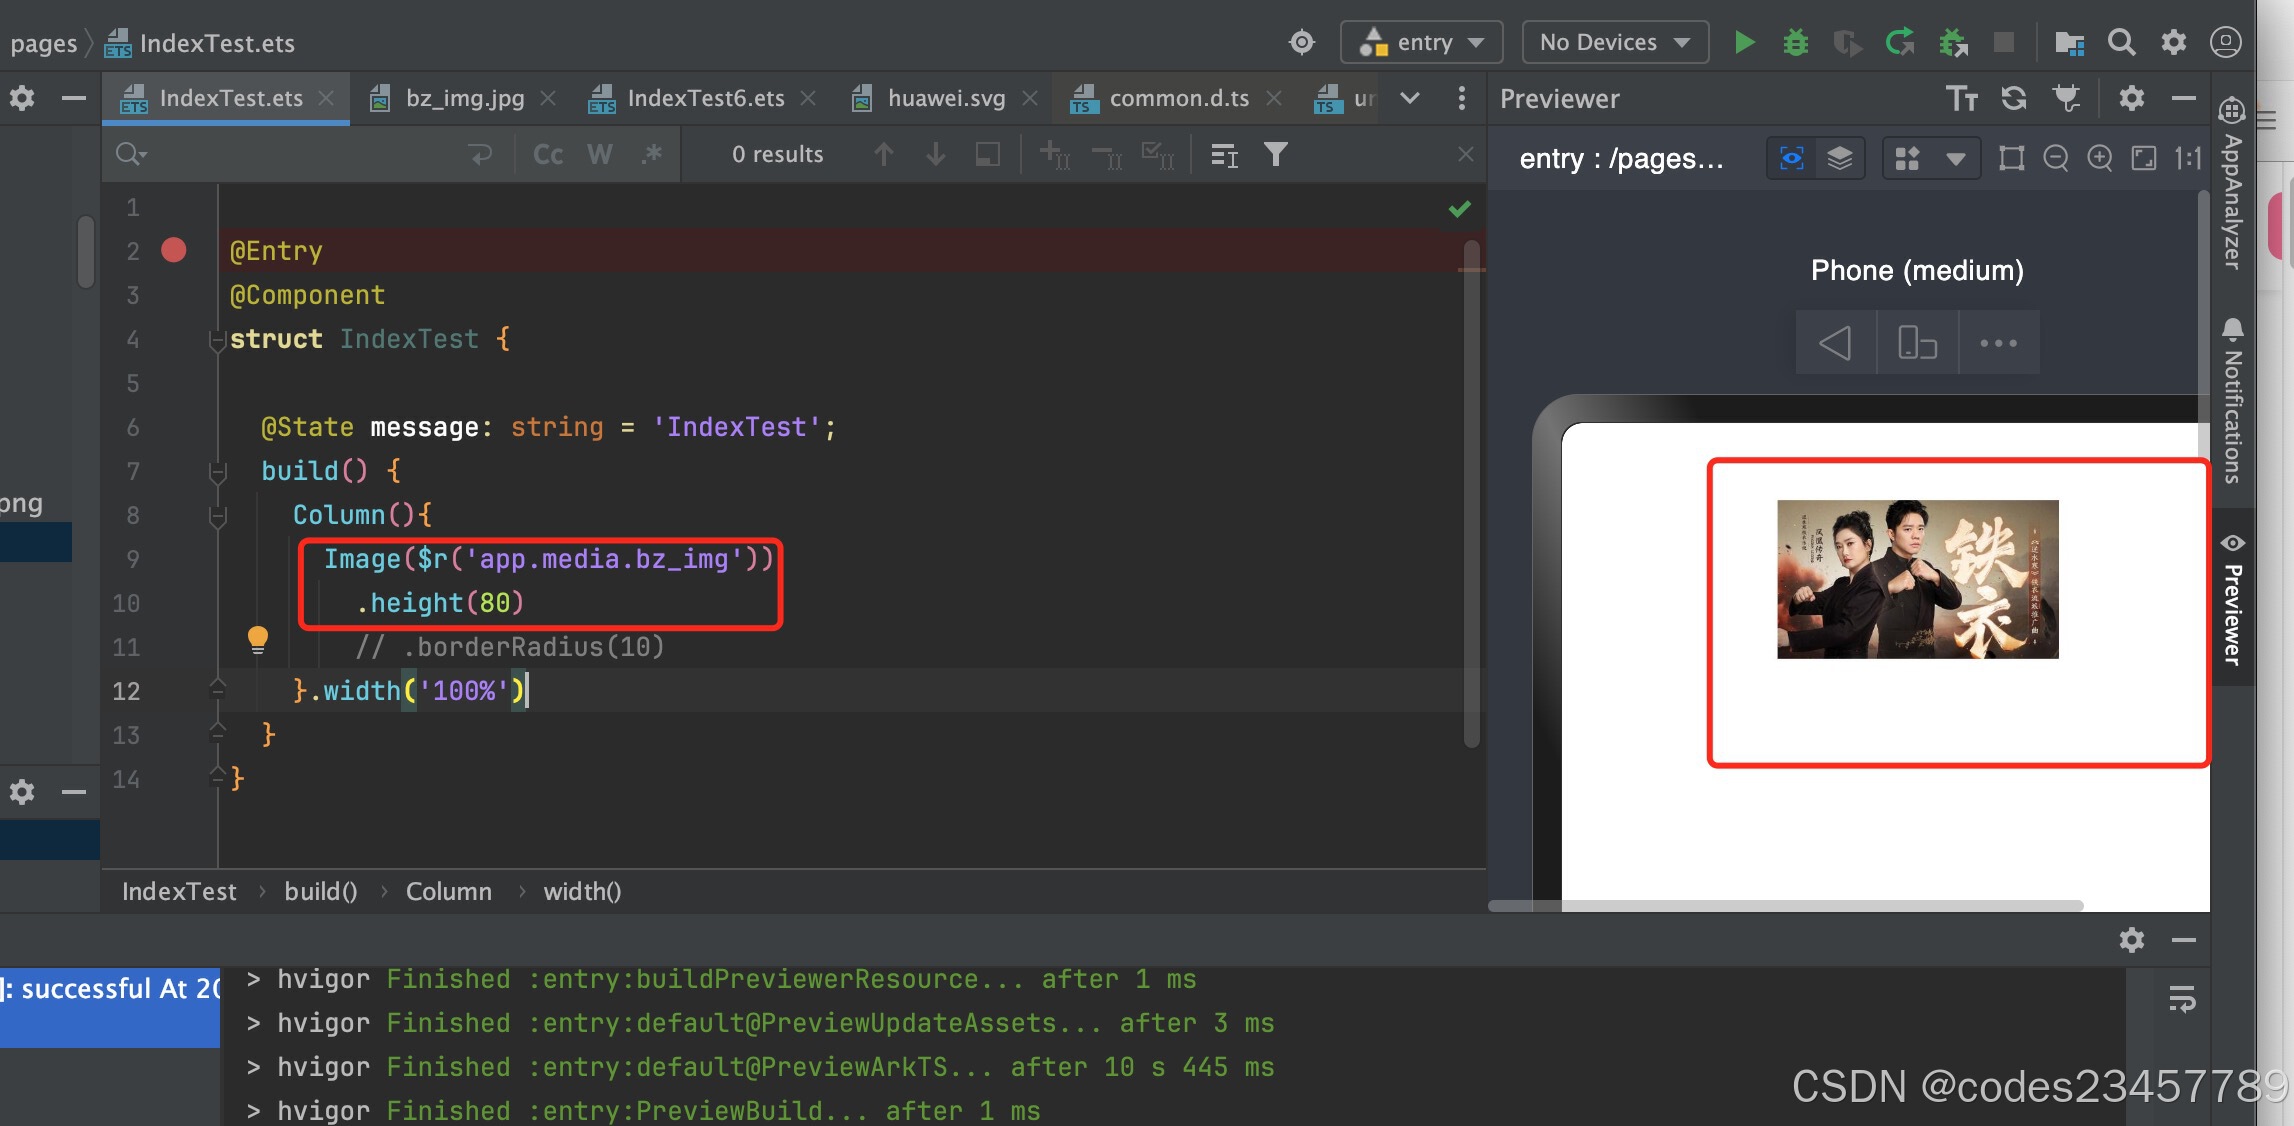Click the build() breadcrumb item

pos(320,891)
